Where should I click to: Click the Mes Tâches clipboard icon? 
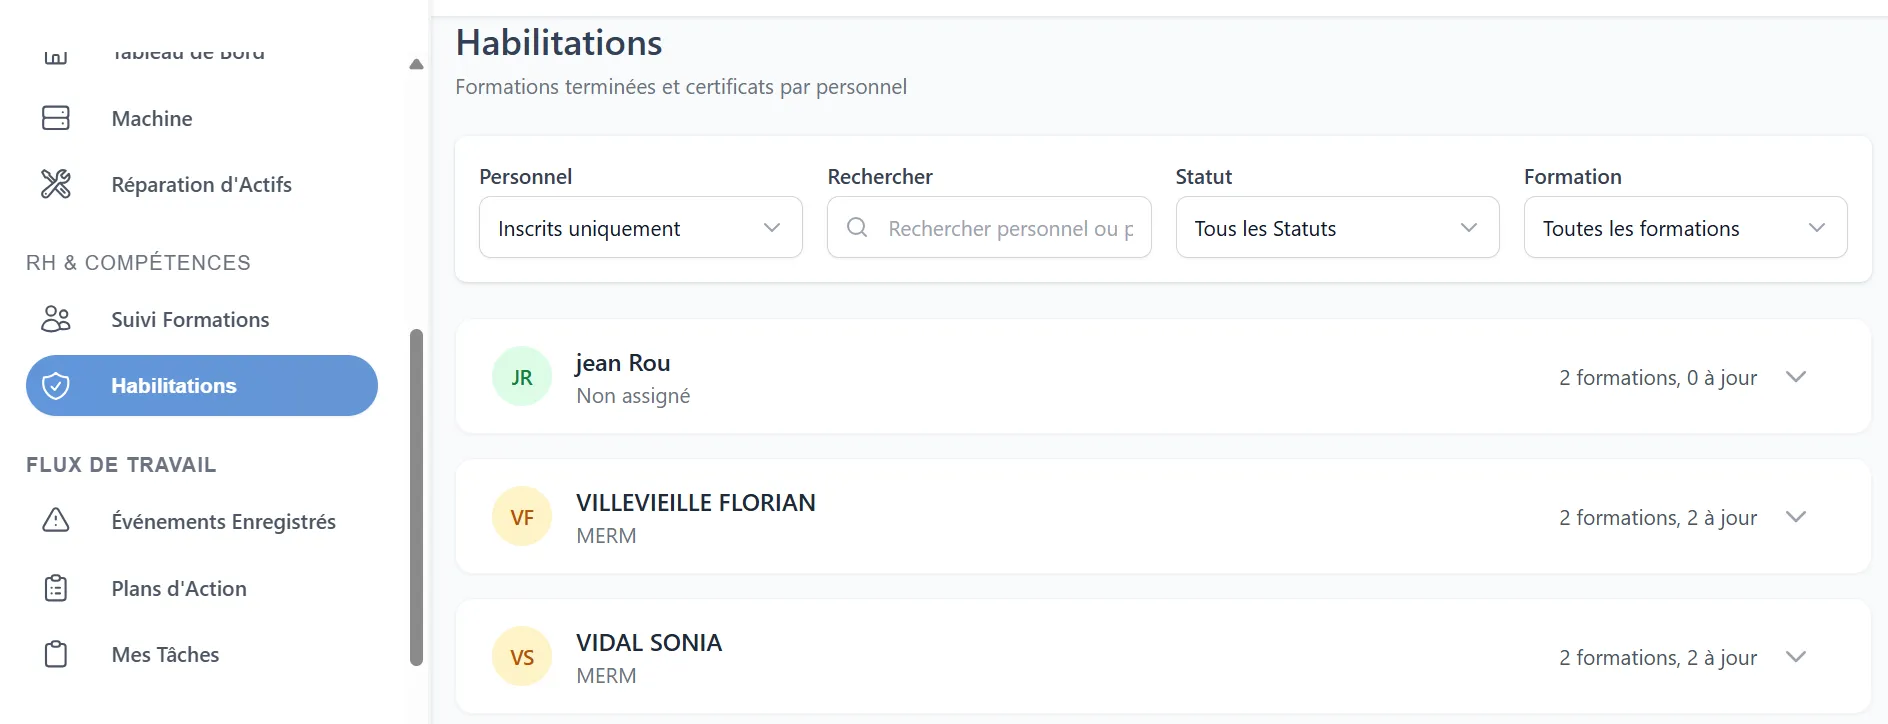(56, 654)
